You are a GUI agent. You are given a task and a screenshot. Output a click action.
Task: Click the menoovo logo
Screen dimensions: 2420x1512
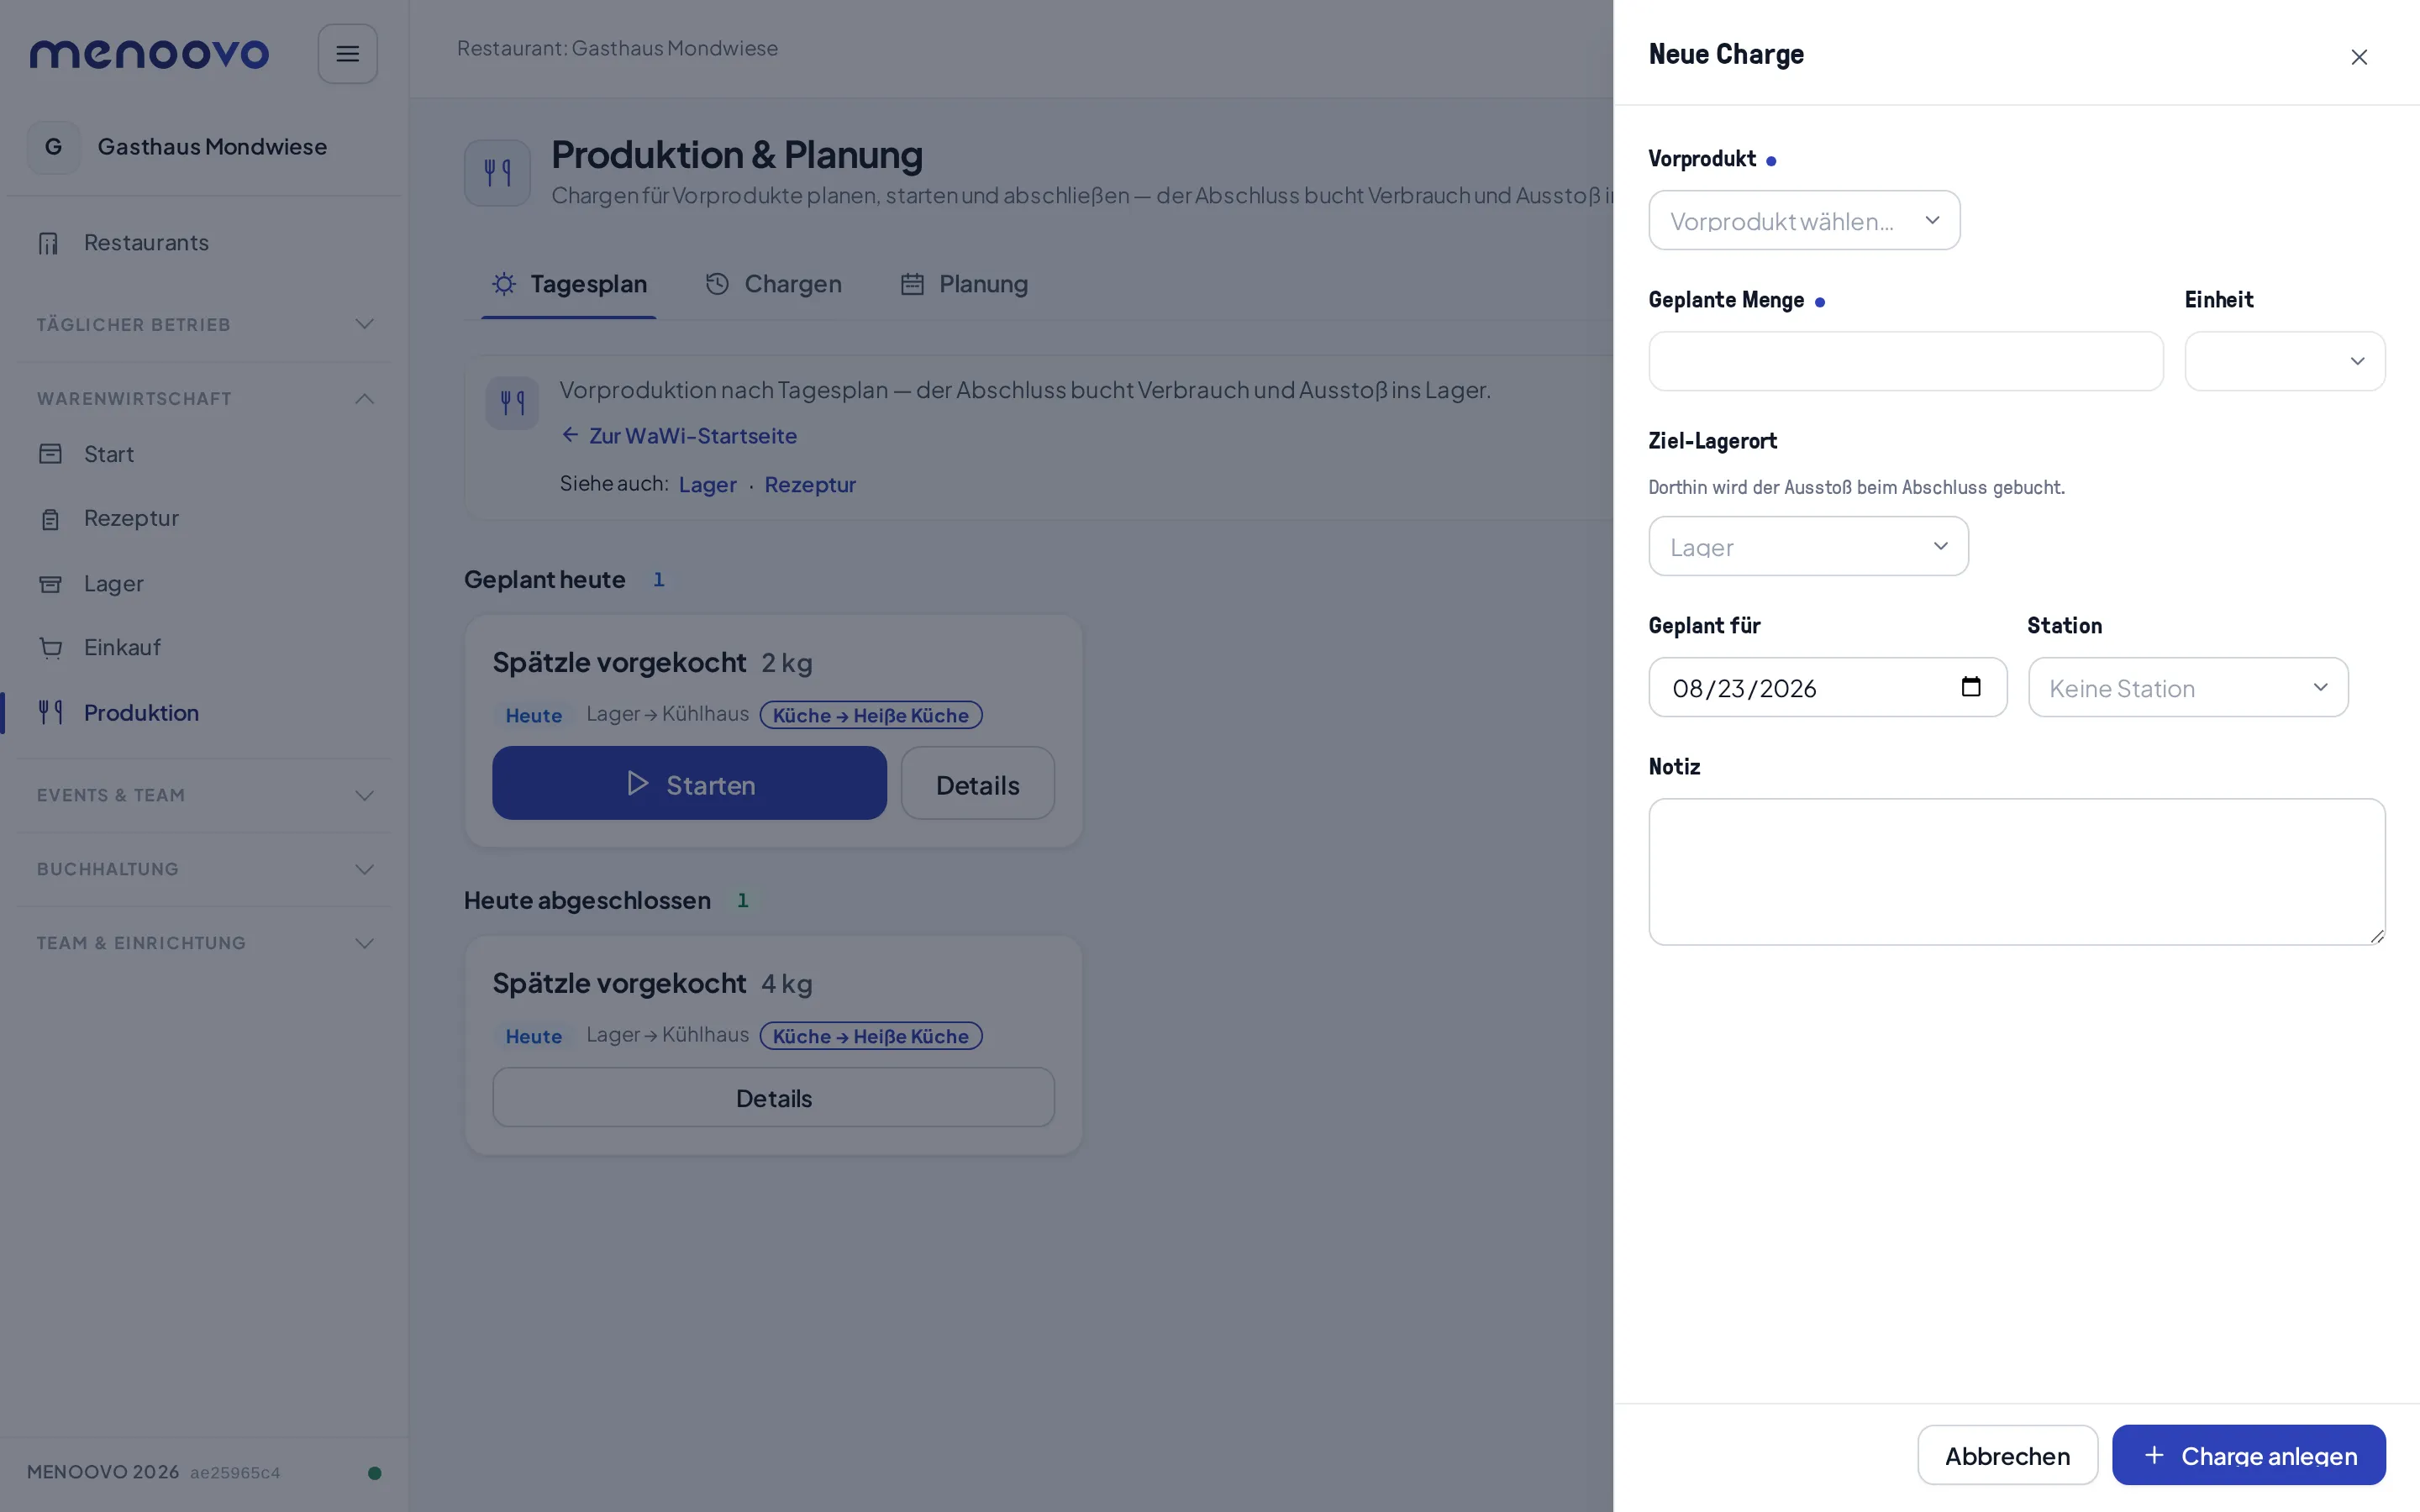(x=149, y=54)
